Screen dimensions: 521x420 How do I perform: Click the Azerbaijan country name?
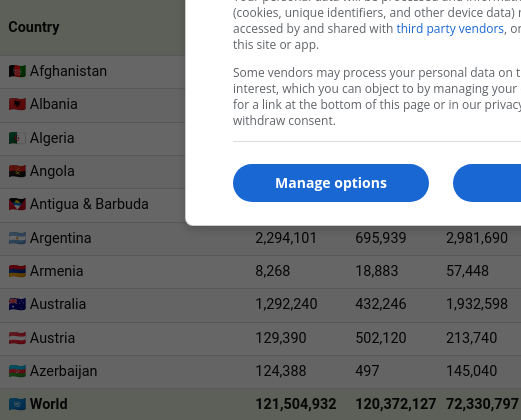(63, 371)
